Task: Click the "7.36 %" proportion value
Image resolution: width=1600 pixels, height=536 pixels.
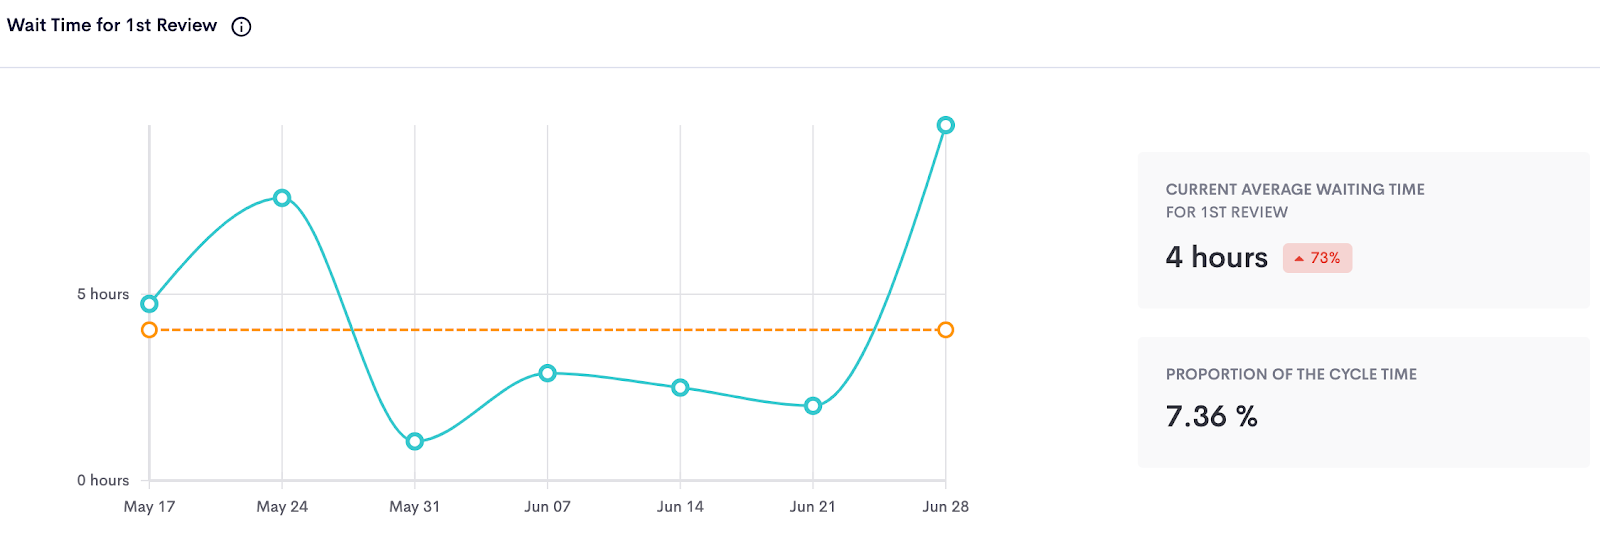Action: click(1211, 416)
